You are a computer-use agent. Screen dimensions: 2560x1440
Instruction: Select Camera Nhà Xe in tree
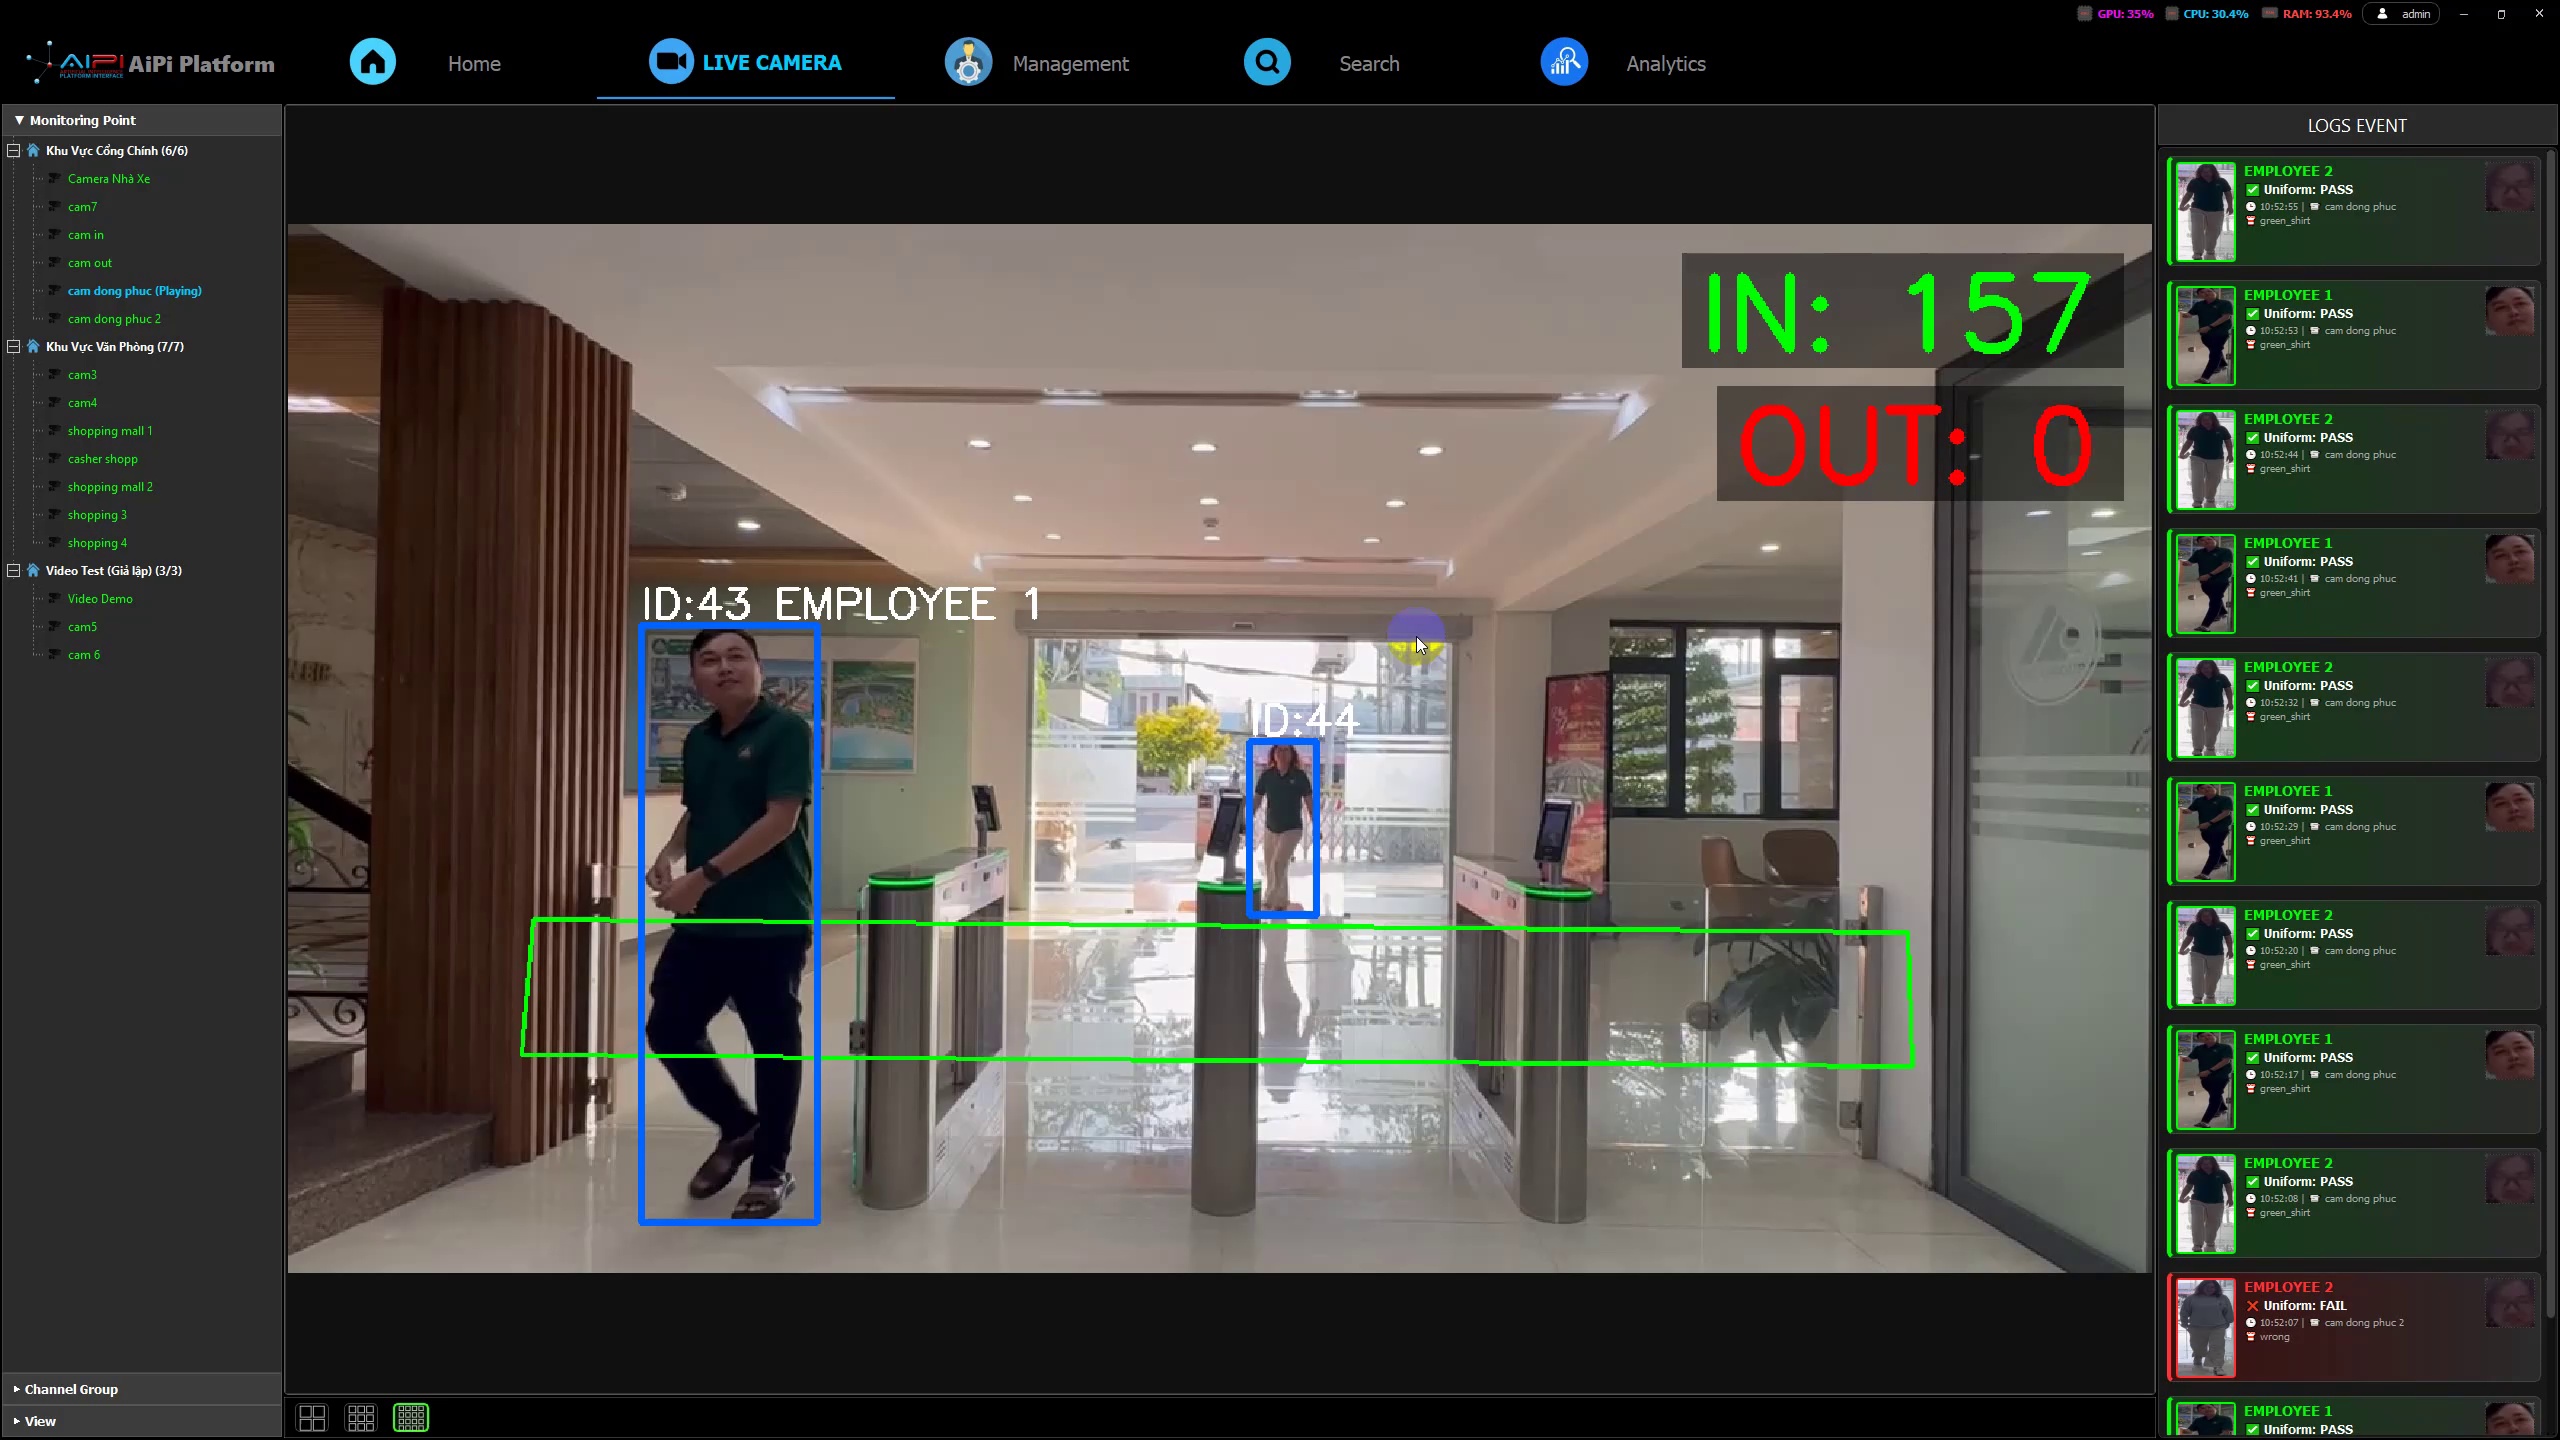point(109,179)
